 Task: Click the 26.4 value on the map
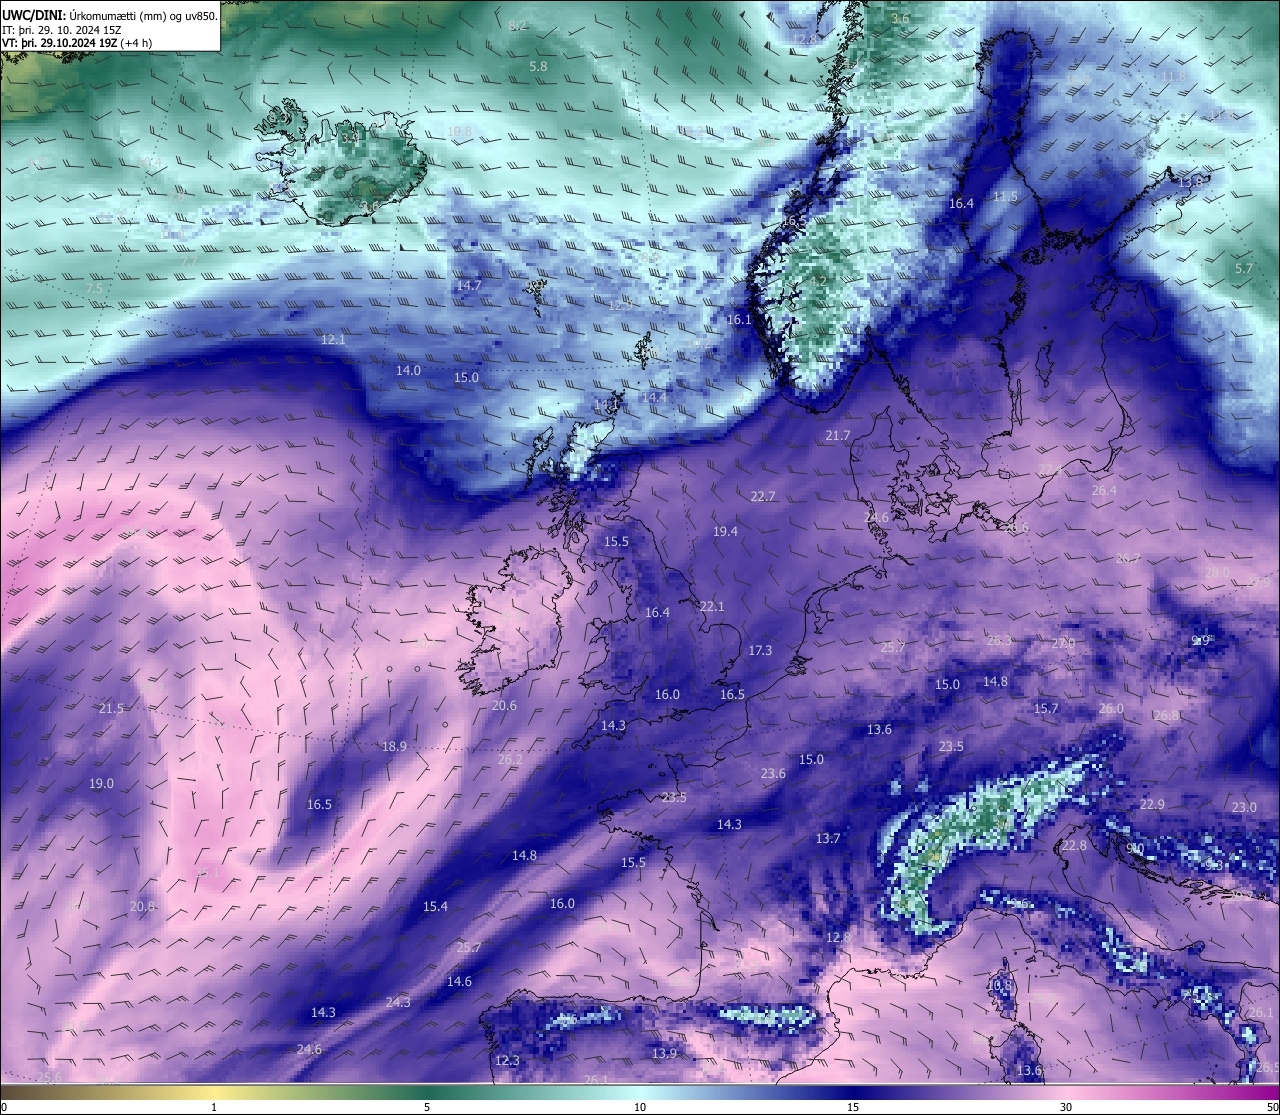click(x=1104, y=491)
